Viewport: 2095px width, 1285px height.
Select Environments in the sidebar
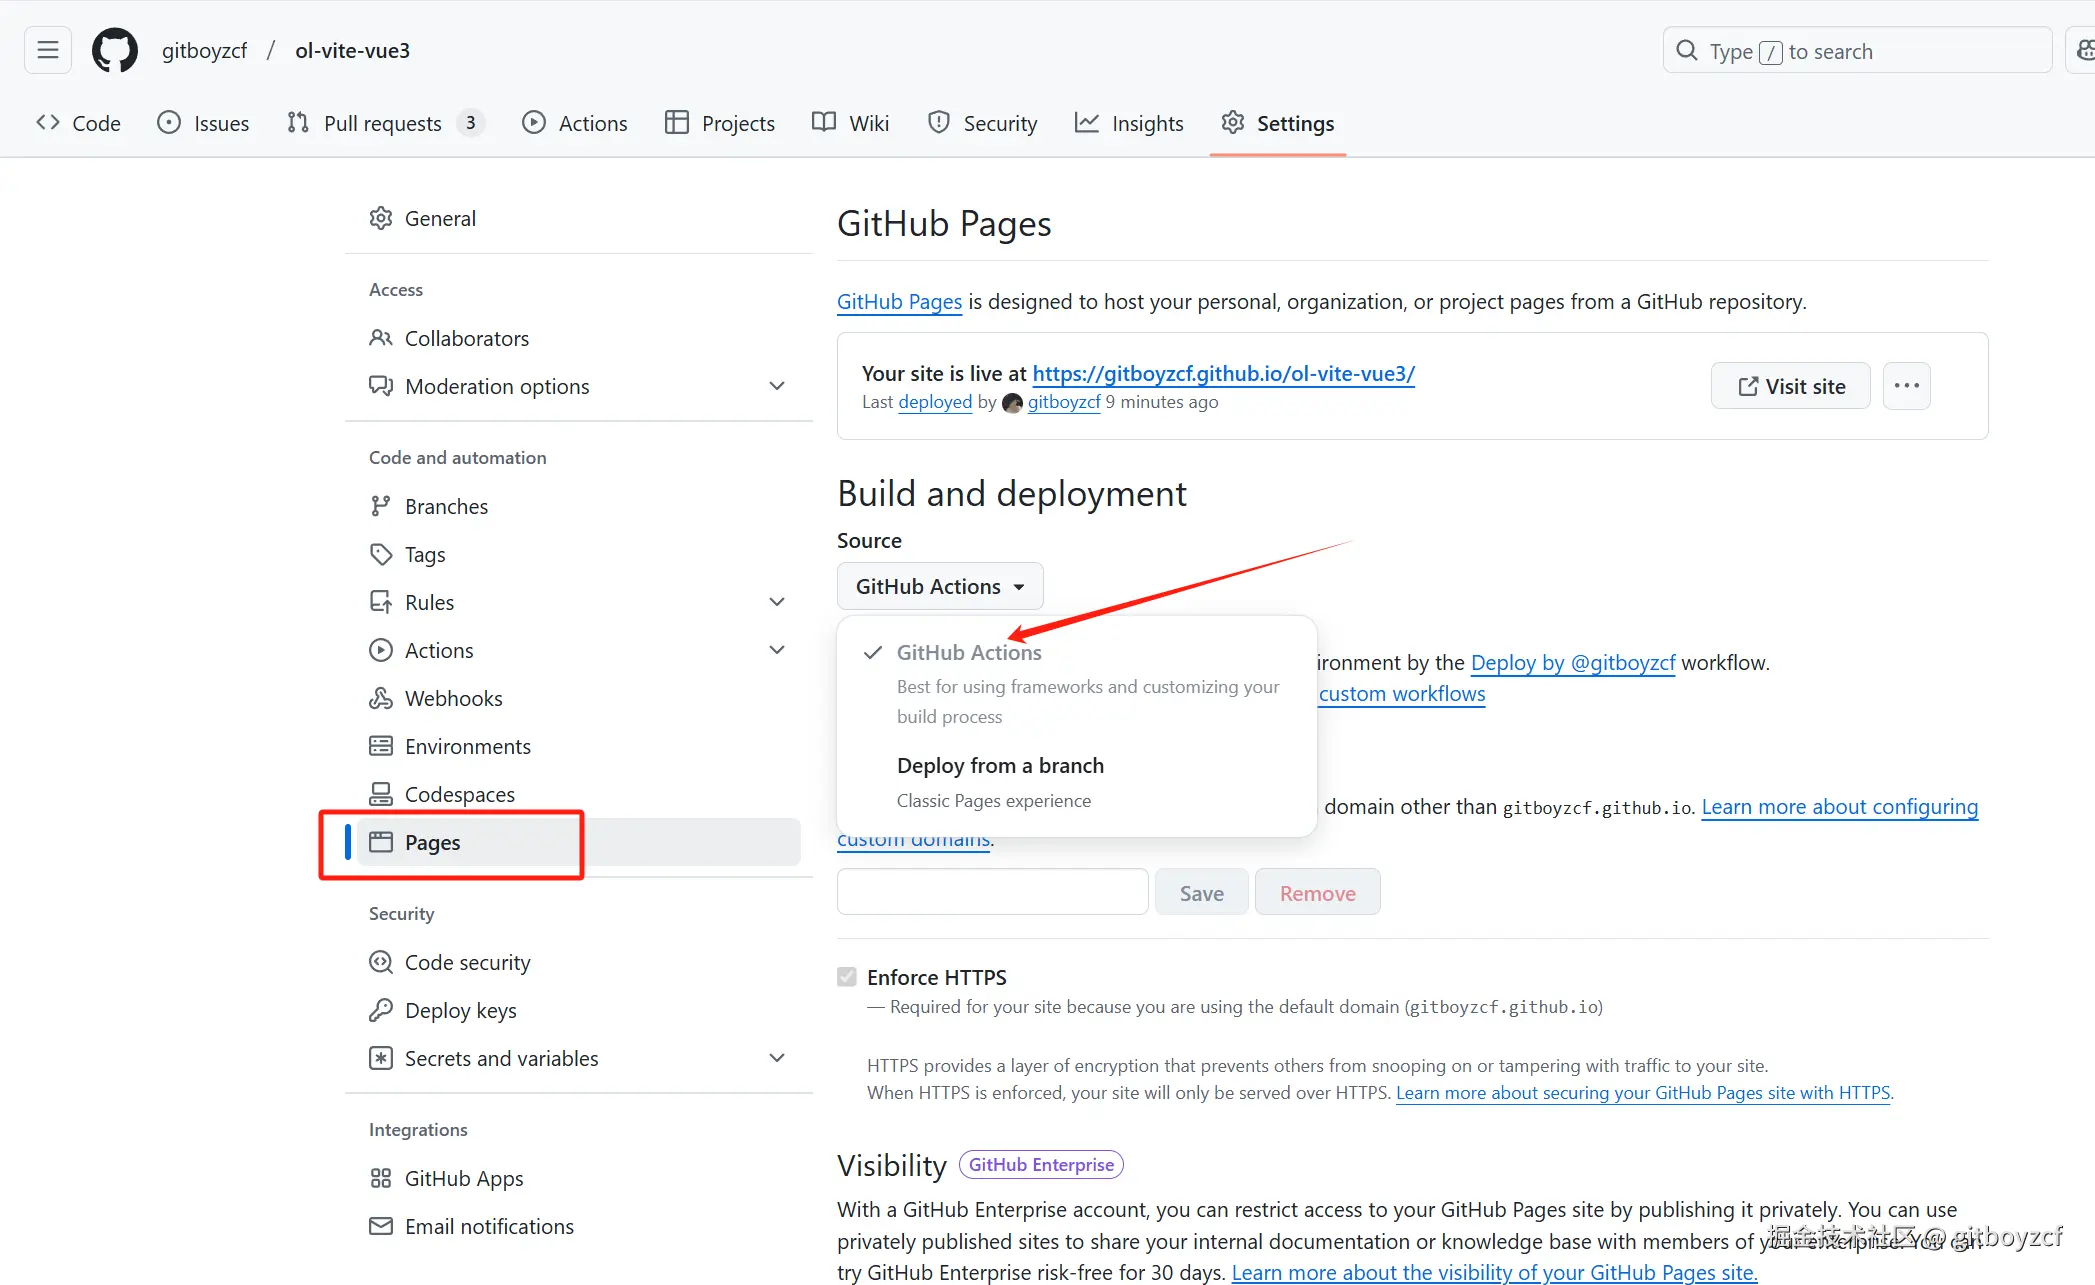pos(468,746)
